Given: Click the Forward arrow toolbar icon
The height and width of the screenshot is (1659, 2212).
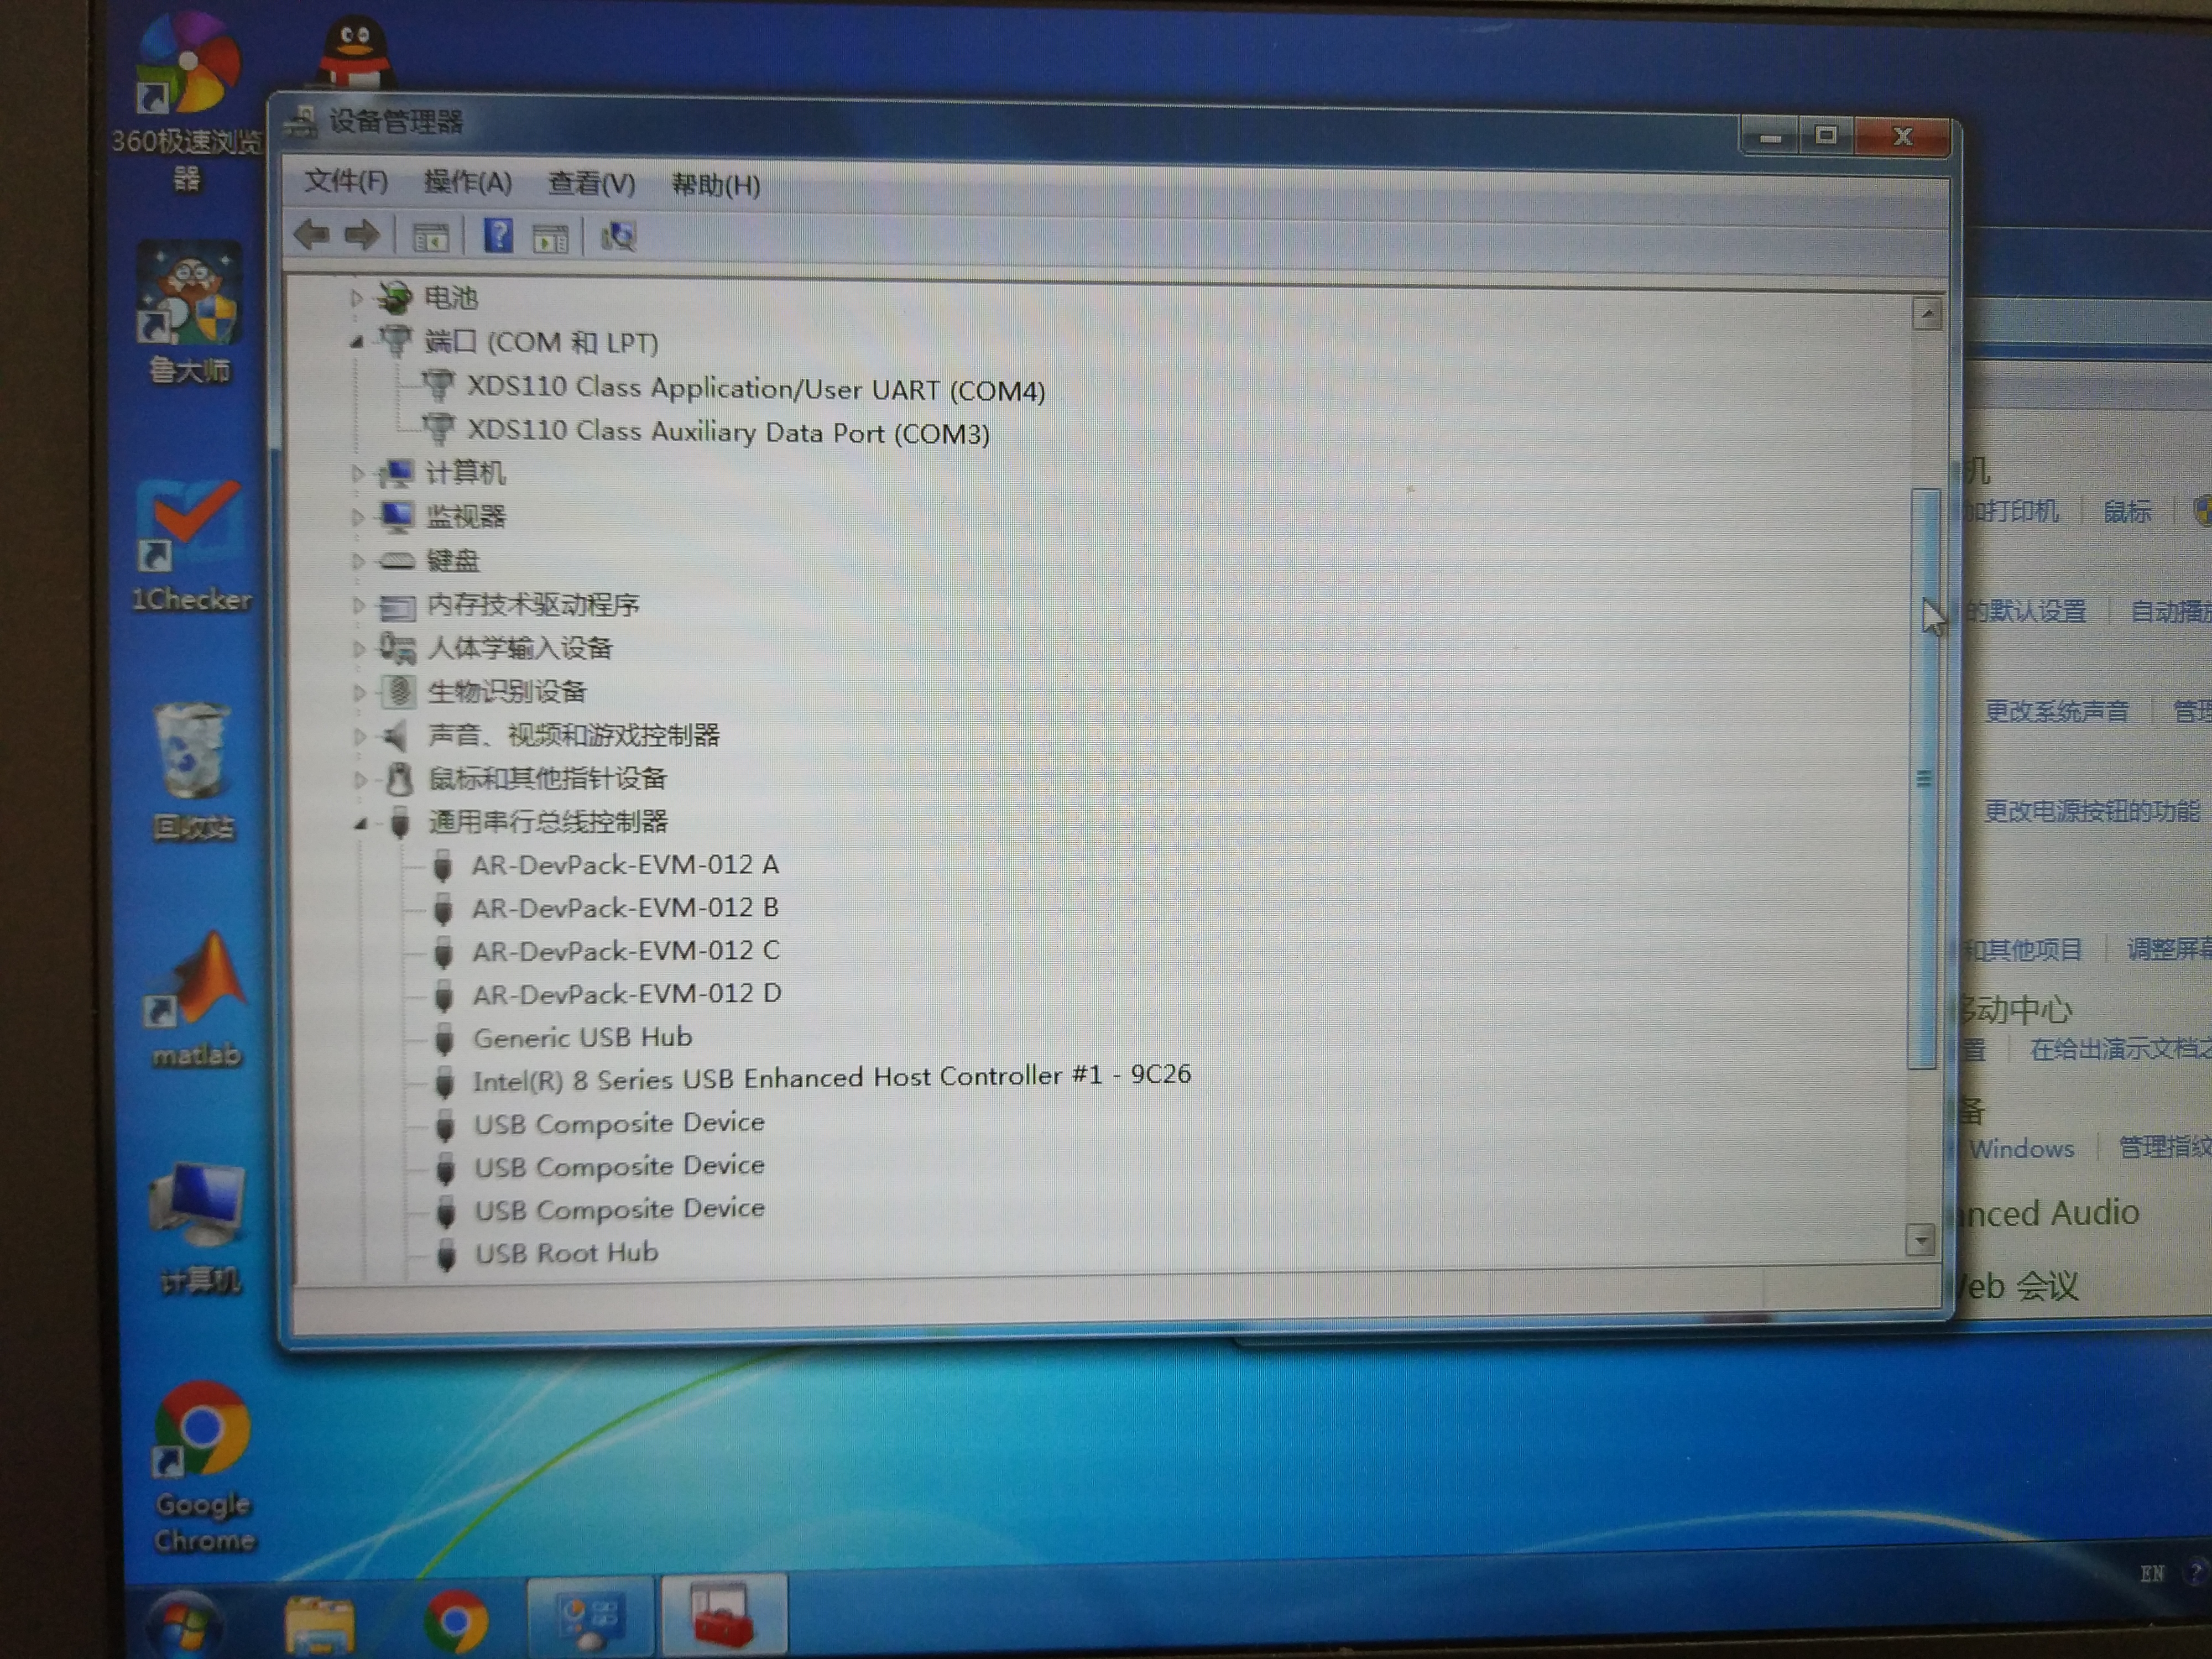Looking at the screenshot, I should click(x=362, y=236).
